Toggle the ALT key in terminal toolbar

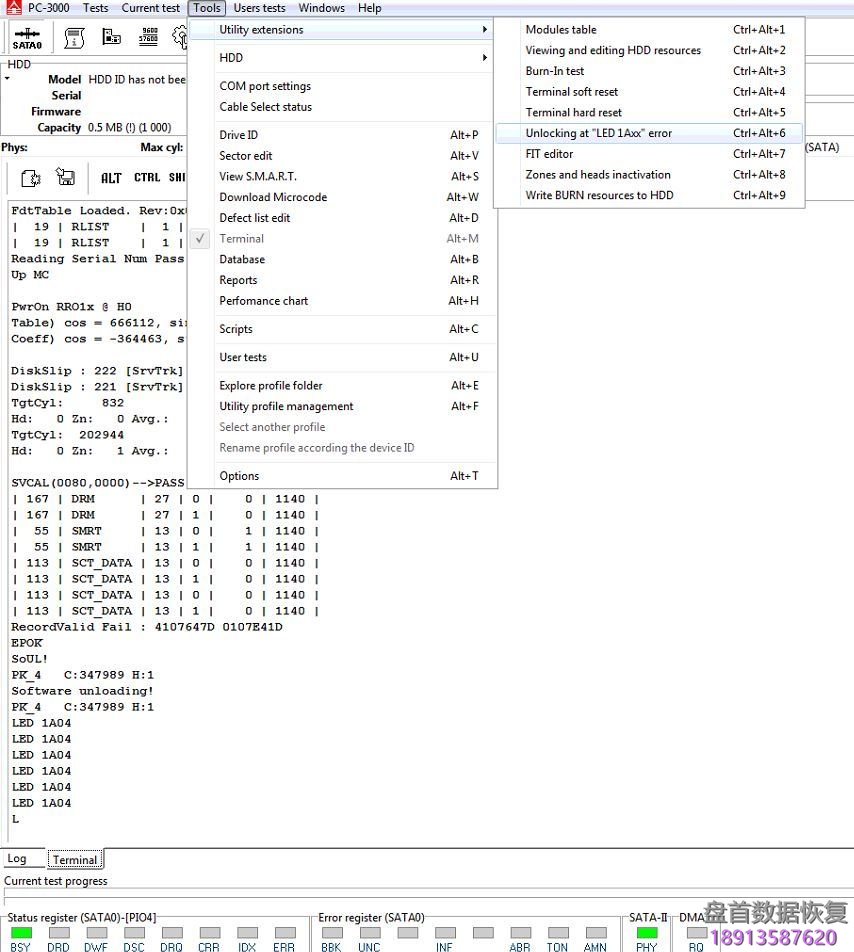(111, 177)
